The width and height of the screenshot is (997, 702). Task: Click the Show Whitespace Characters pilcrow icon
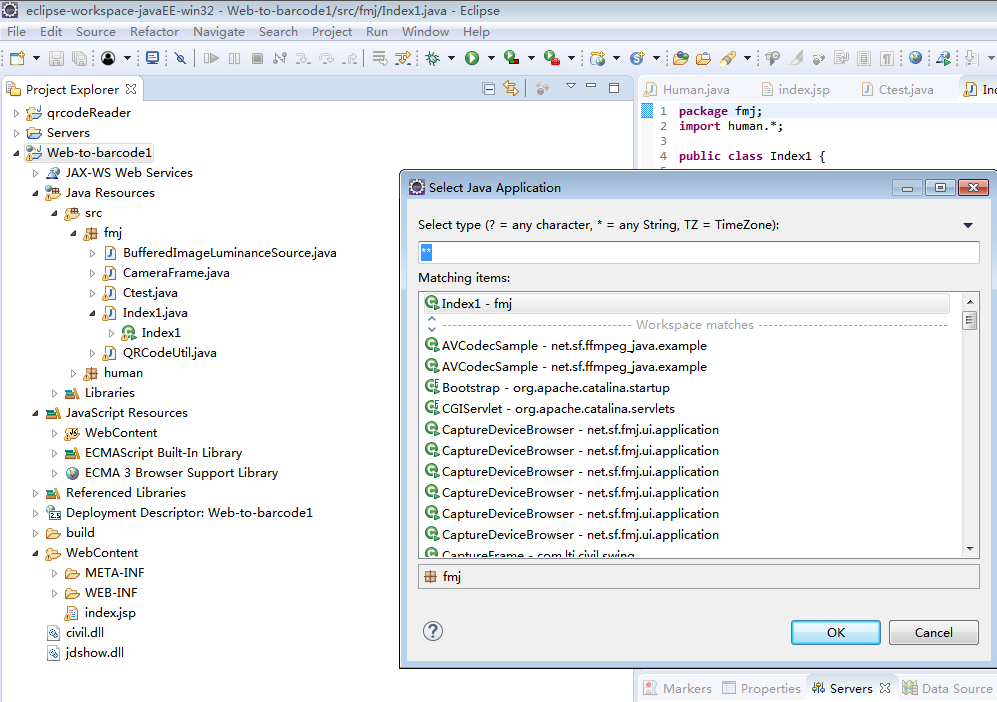click(886, 58)
